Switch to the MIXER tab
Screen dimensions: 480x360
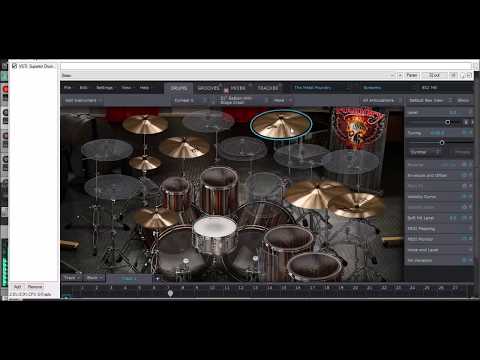pyautogui.click(x=238, y=88)
